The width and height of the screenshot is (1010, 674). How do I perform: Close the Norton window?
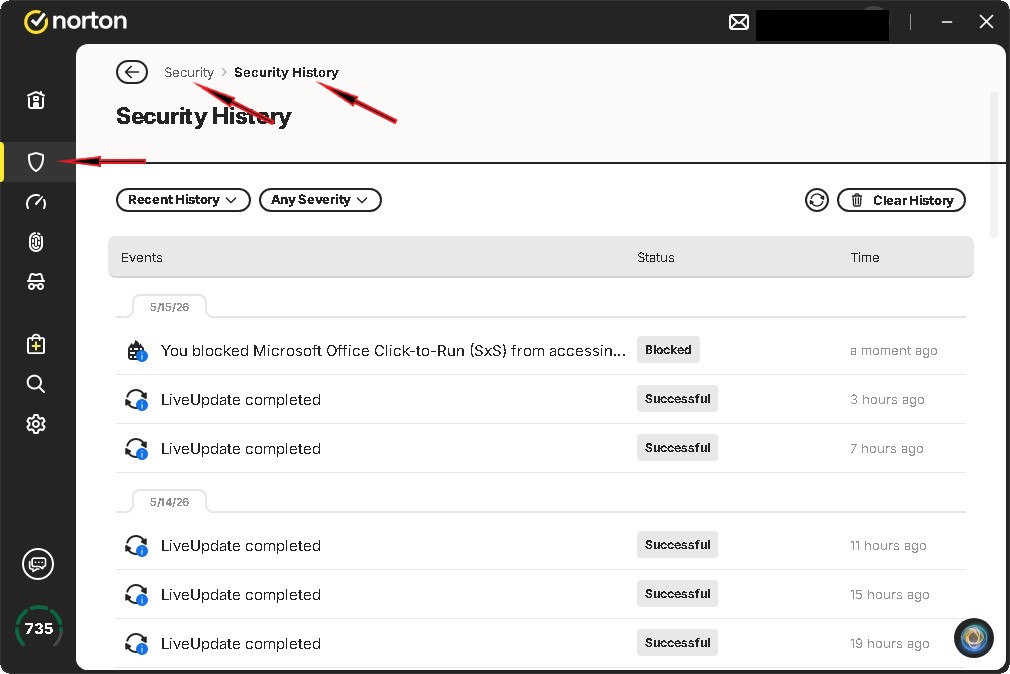(x=986, y=22)
